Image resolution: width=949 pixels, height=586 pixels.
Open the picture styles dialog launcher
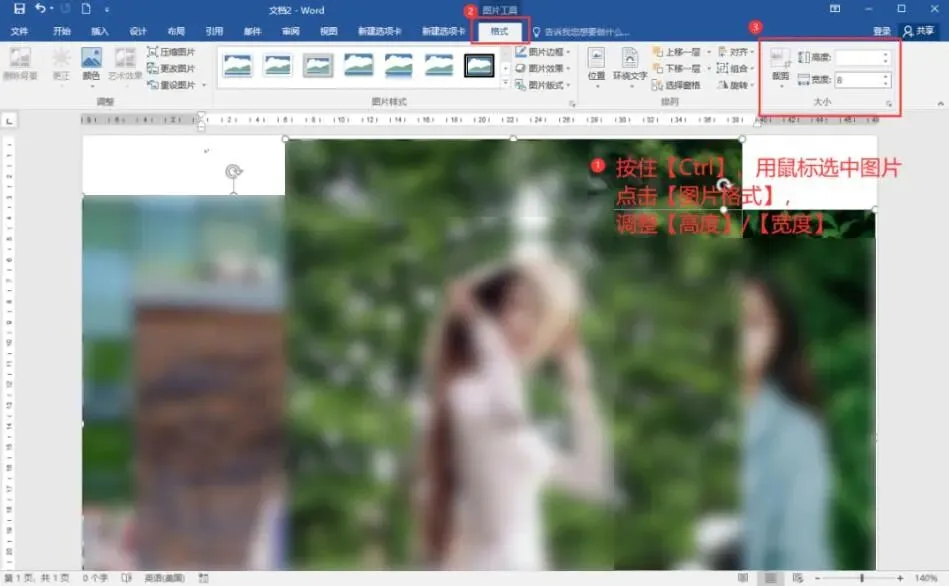point(572,104)
